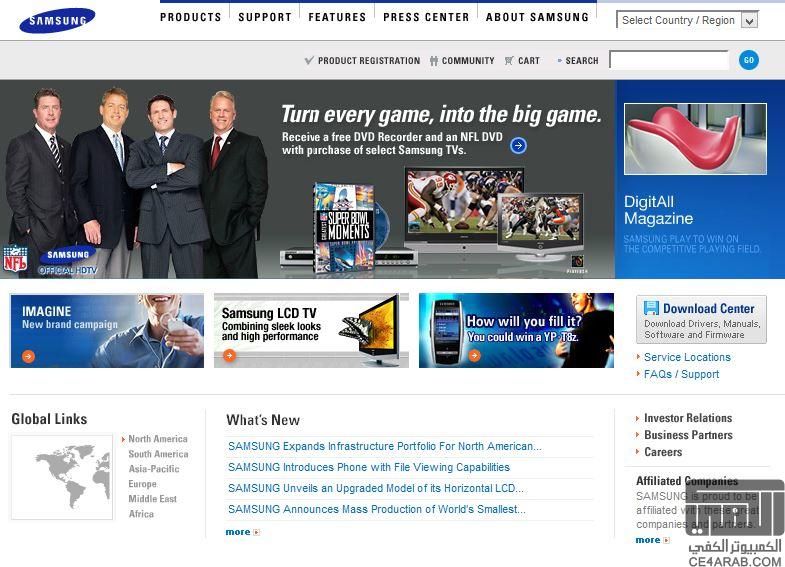Open the Careers link
Image resolution: width=785 pixels, height=567 pixels.
[x=663, y=451]
